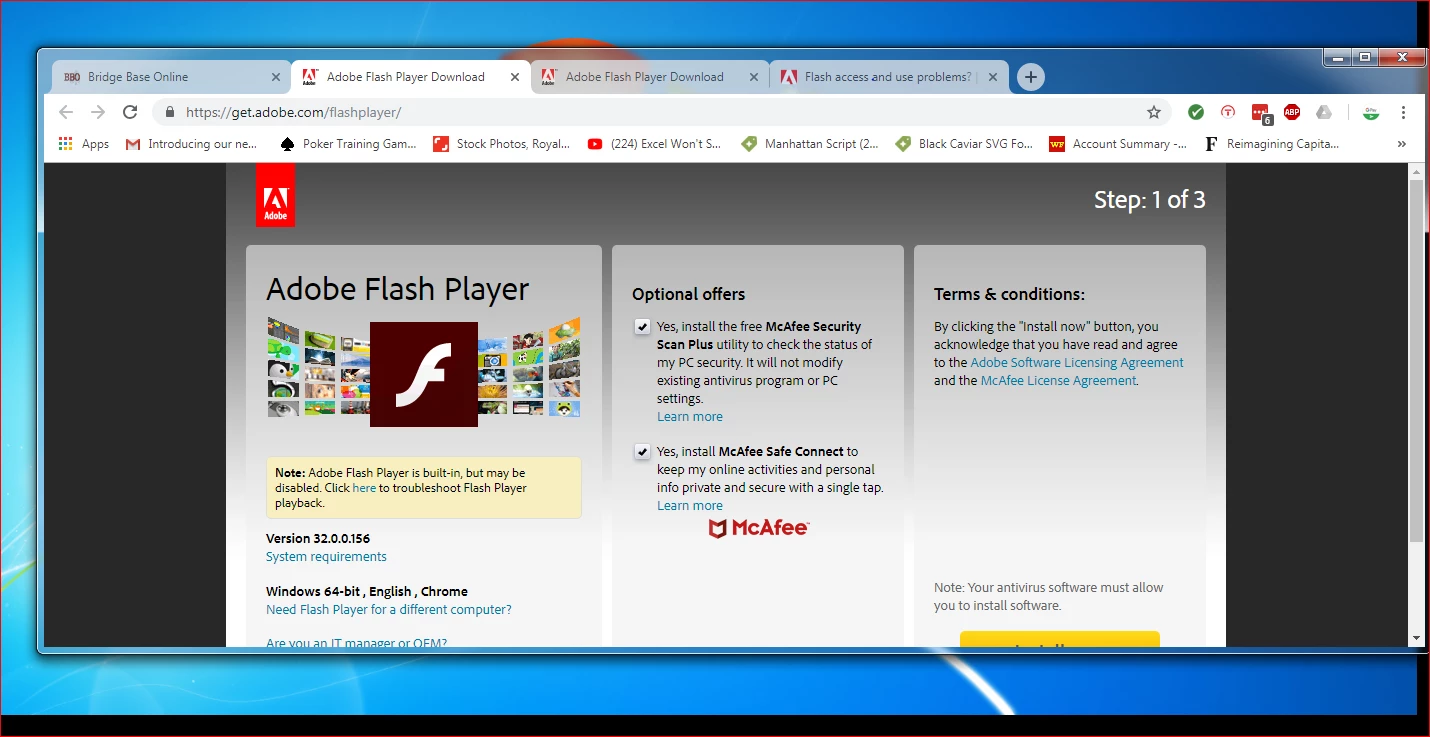Click 'Windows 64-bit , English , Chrome' text
1430x737 pixels.
pos(367,592)
